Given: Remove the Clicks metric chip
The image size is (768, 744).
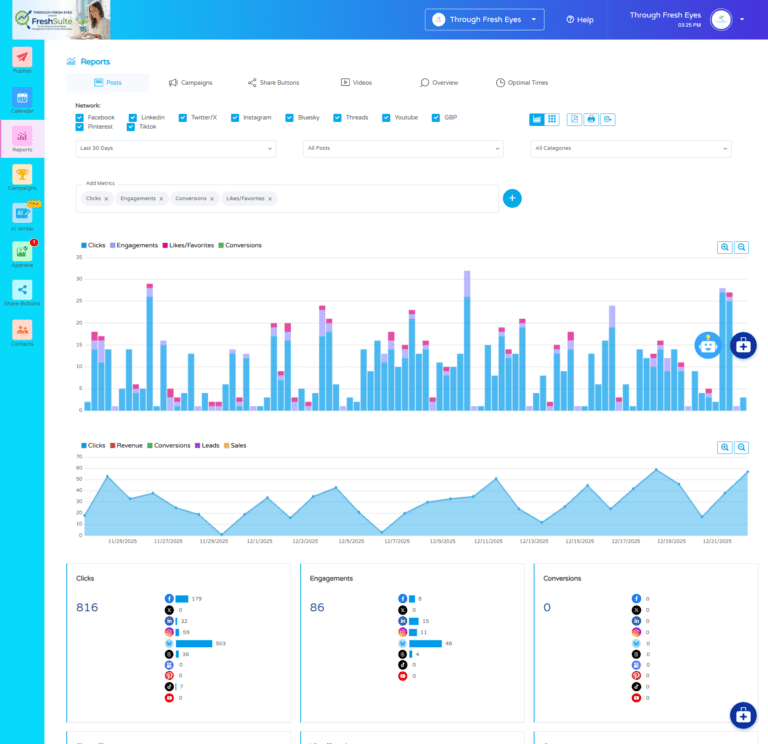Looking at the screenshot, I should coord(106,199).
